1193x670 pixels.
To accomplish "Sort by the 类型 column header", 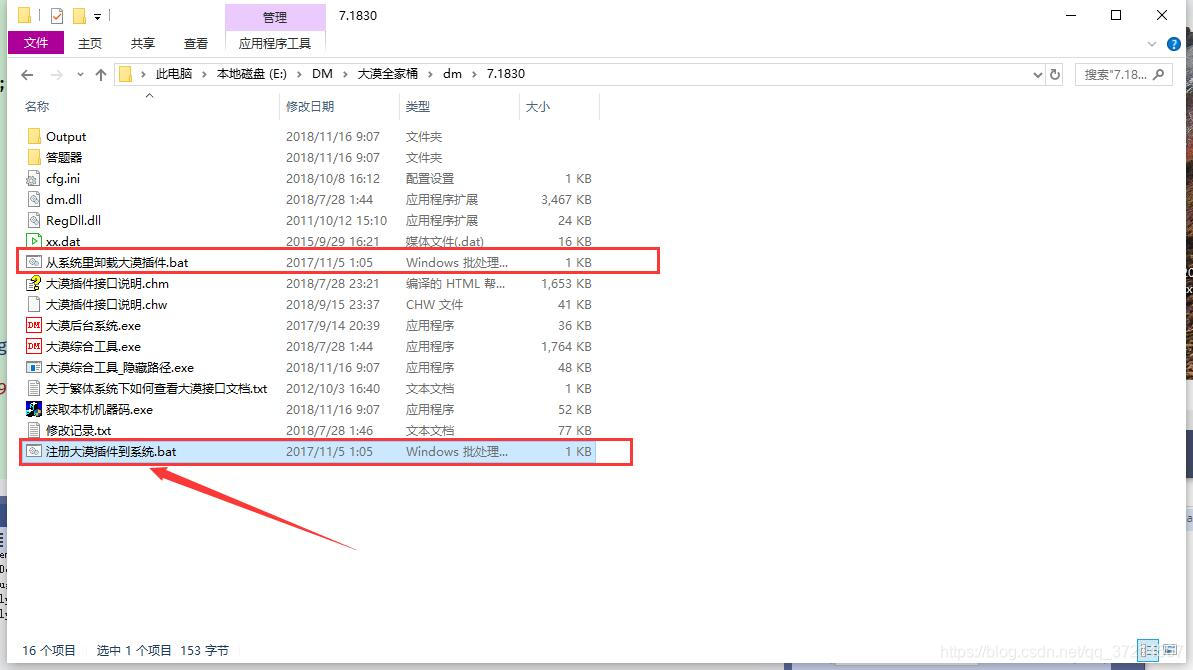I will coord(418,106).
